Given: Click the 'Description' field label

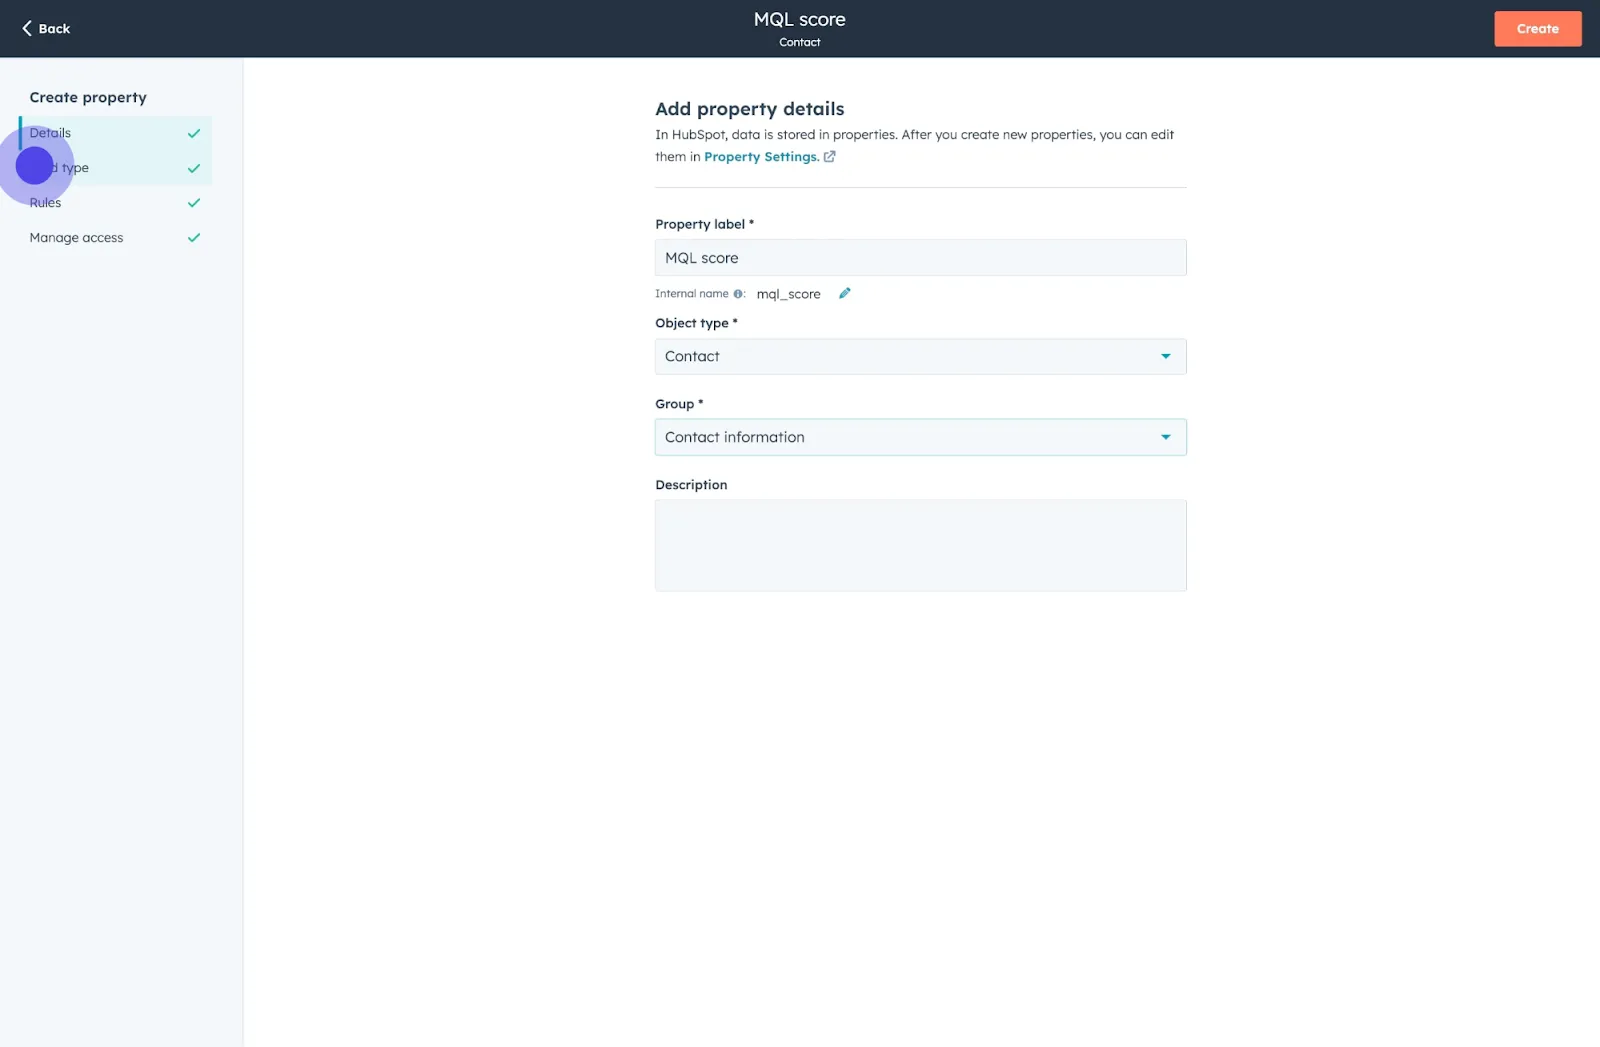Looking at the screenshot, I should coord(691,485).
